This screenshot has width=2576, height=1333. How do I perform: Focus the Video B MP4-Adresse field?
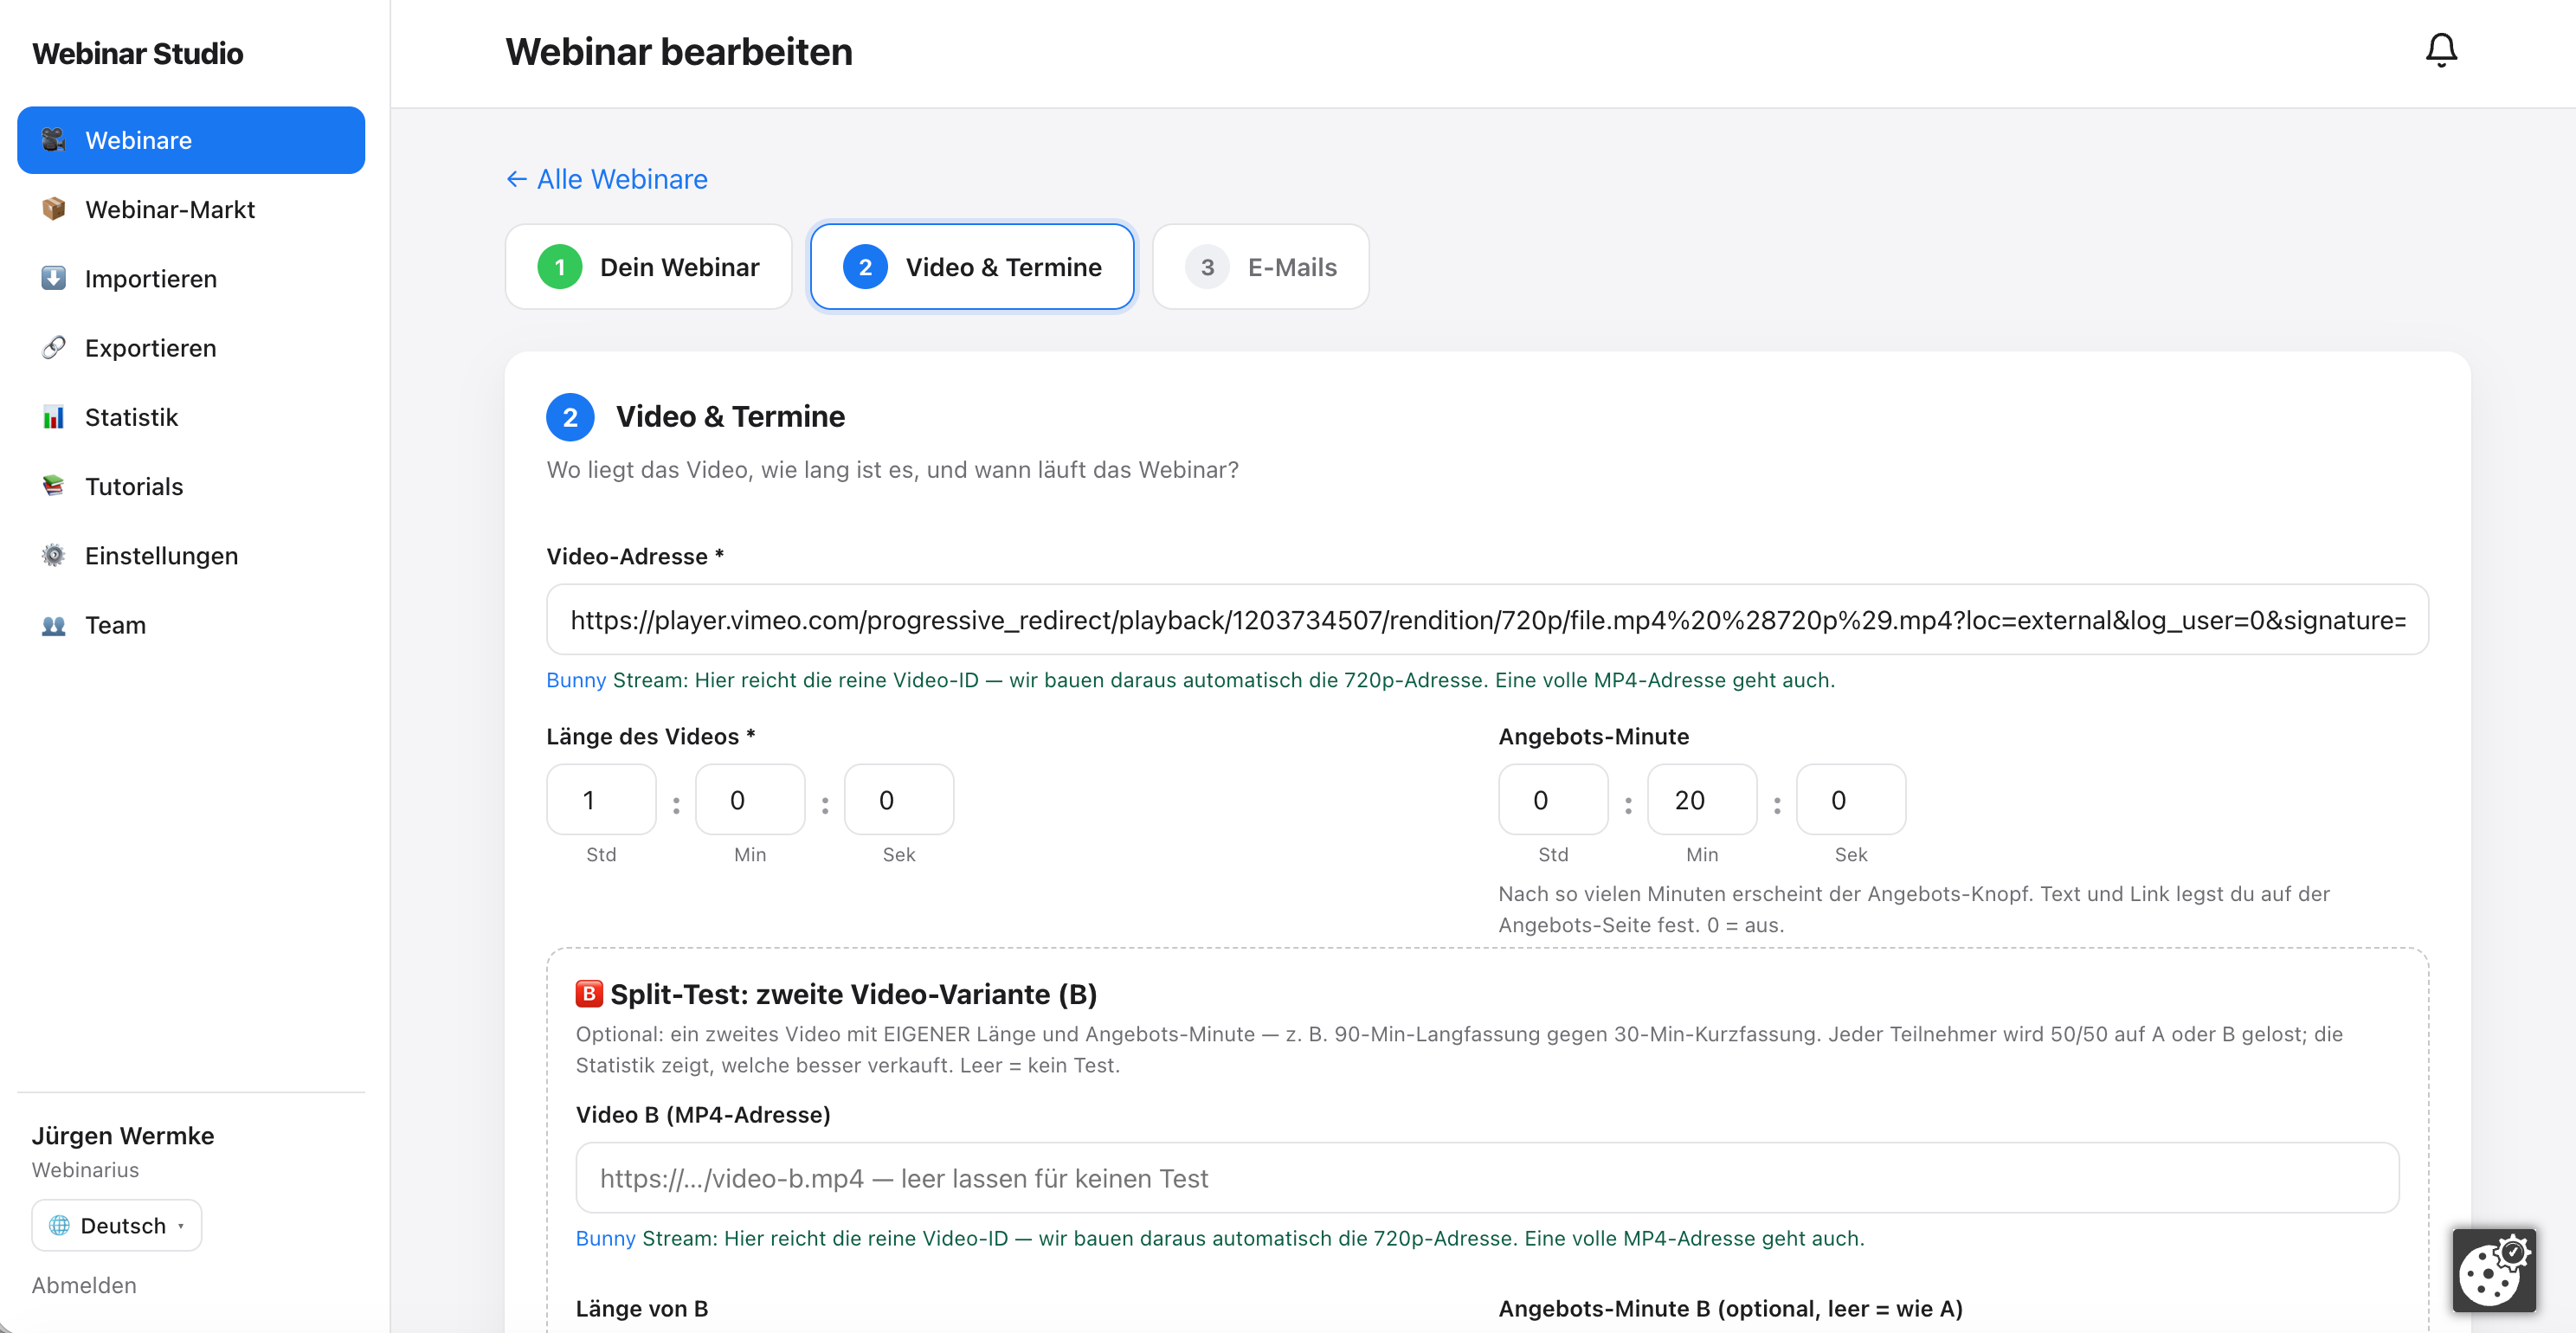point(1487,1178)
